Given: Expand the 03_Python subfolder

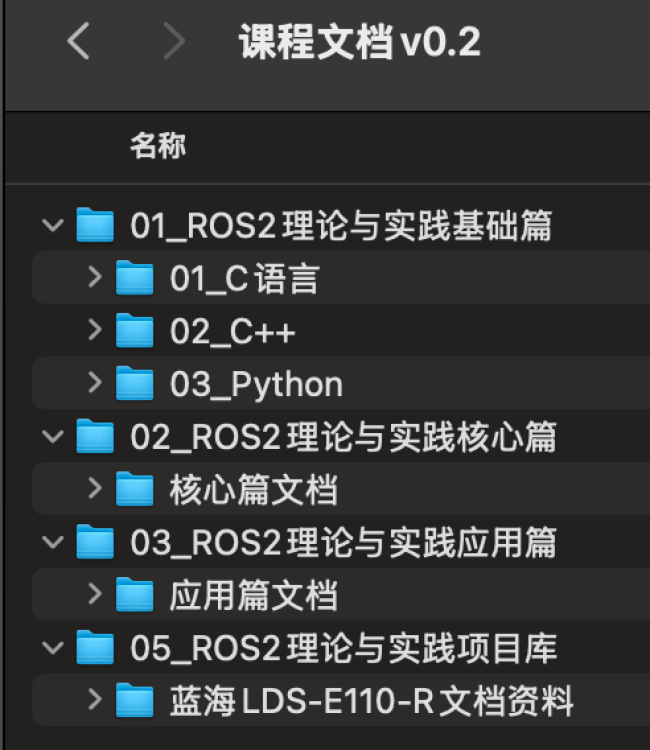Looking at the screenshot, I should pyautogui.click(x=95, y=383).
